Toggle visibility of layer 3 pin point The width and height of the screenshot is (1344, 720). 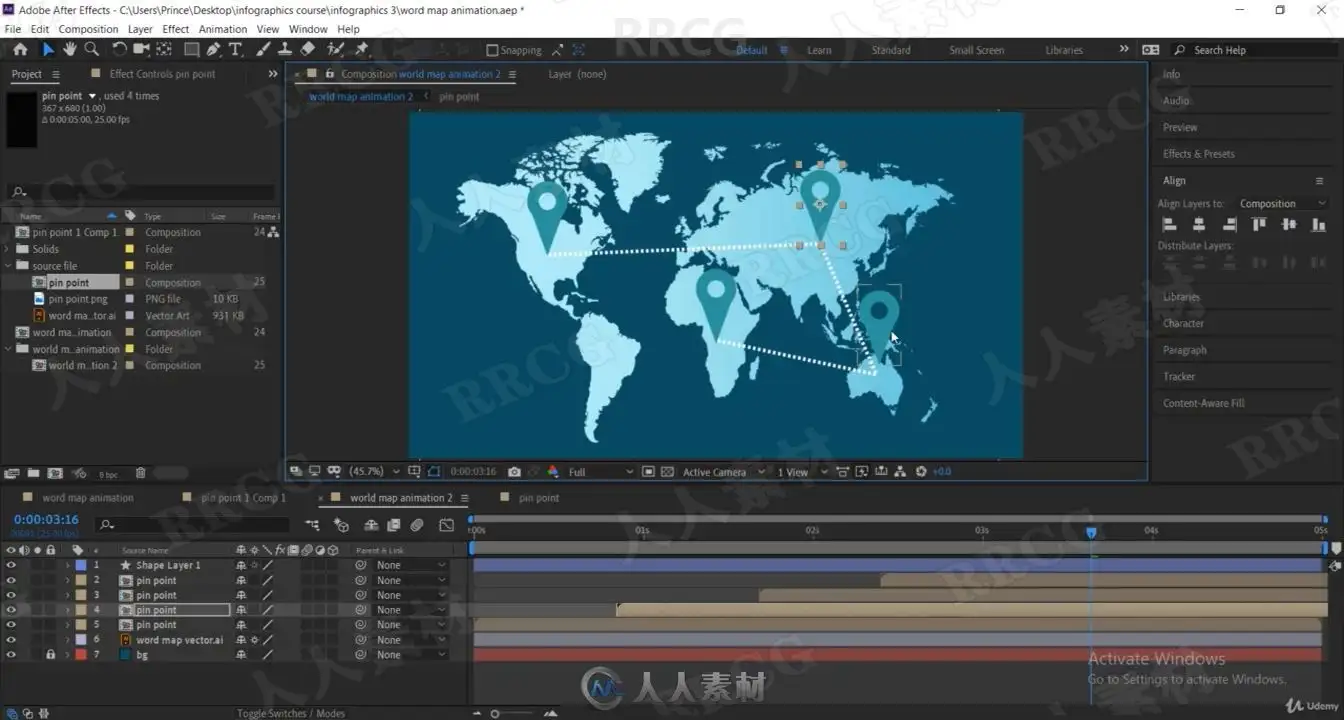coord(11,595)
